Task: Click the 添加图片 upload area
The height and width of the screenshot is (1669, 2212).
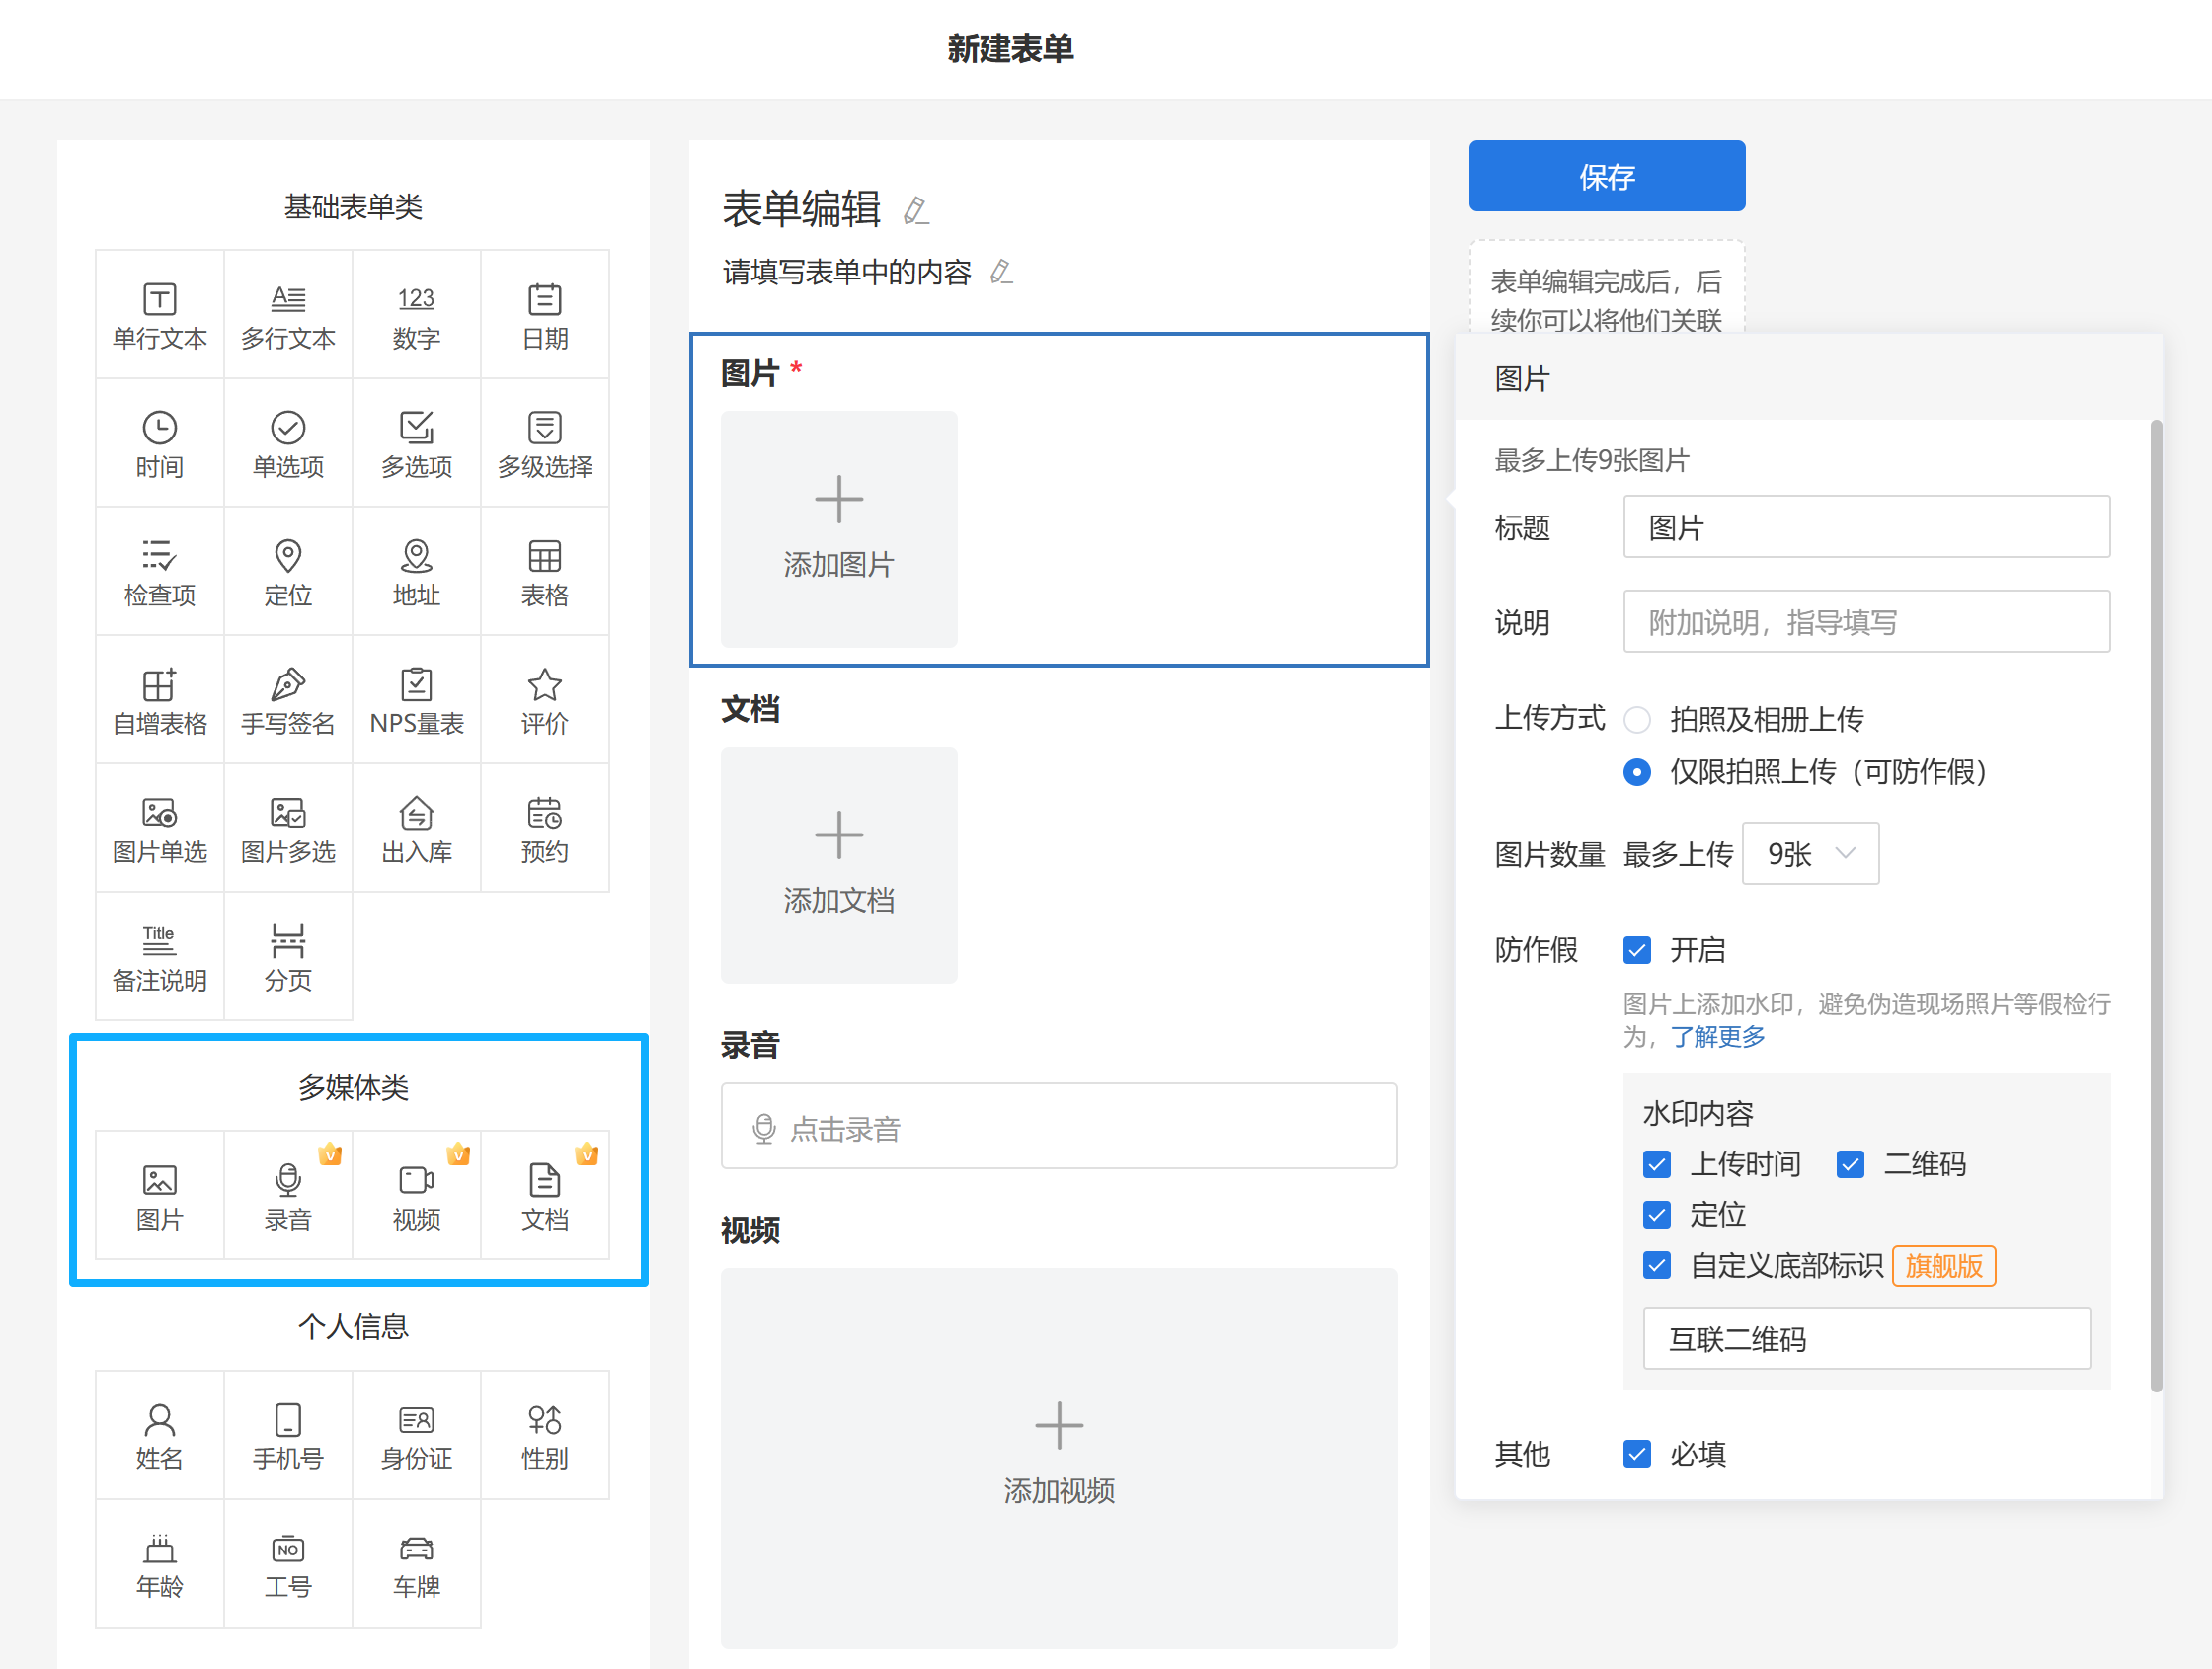Action: pos(838,529)
